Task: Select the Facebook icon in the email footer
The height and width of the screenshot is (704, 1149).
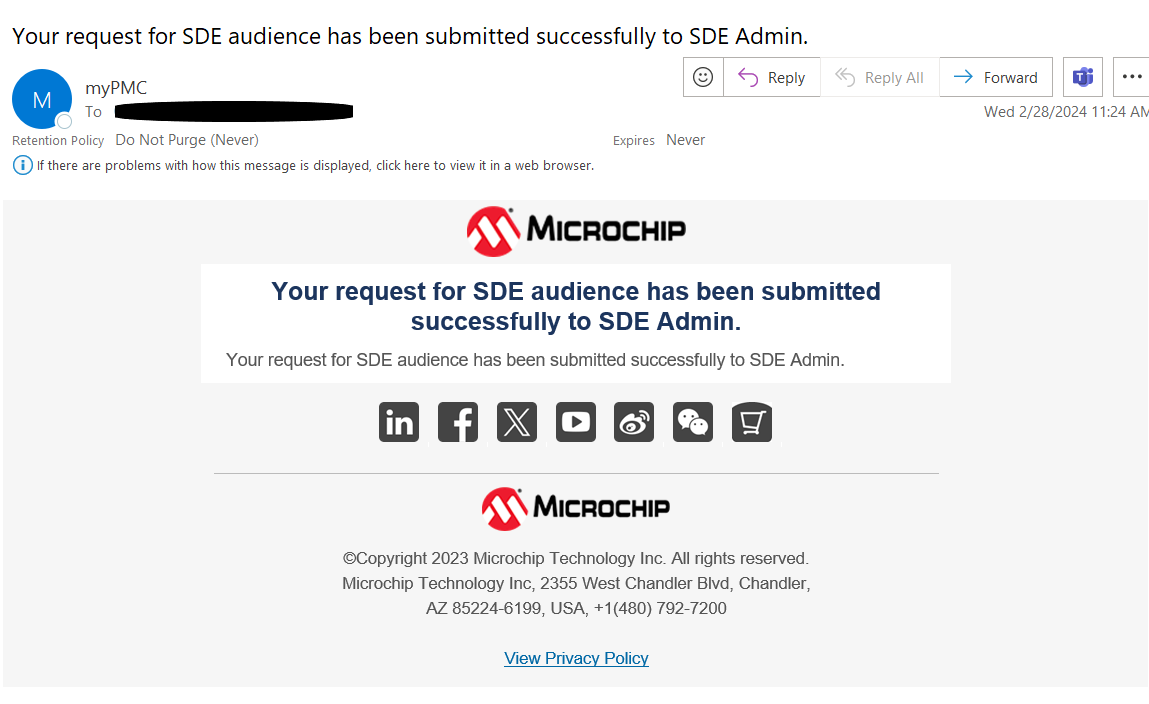Action: pos(457,422)
